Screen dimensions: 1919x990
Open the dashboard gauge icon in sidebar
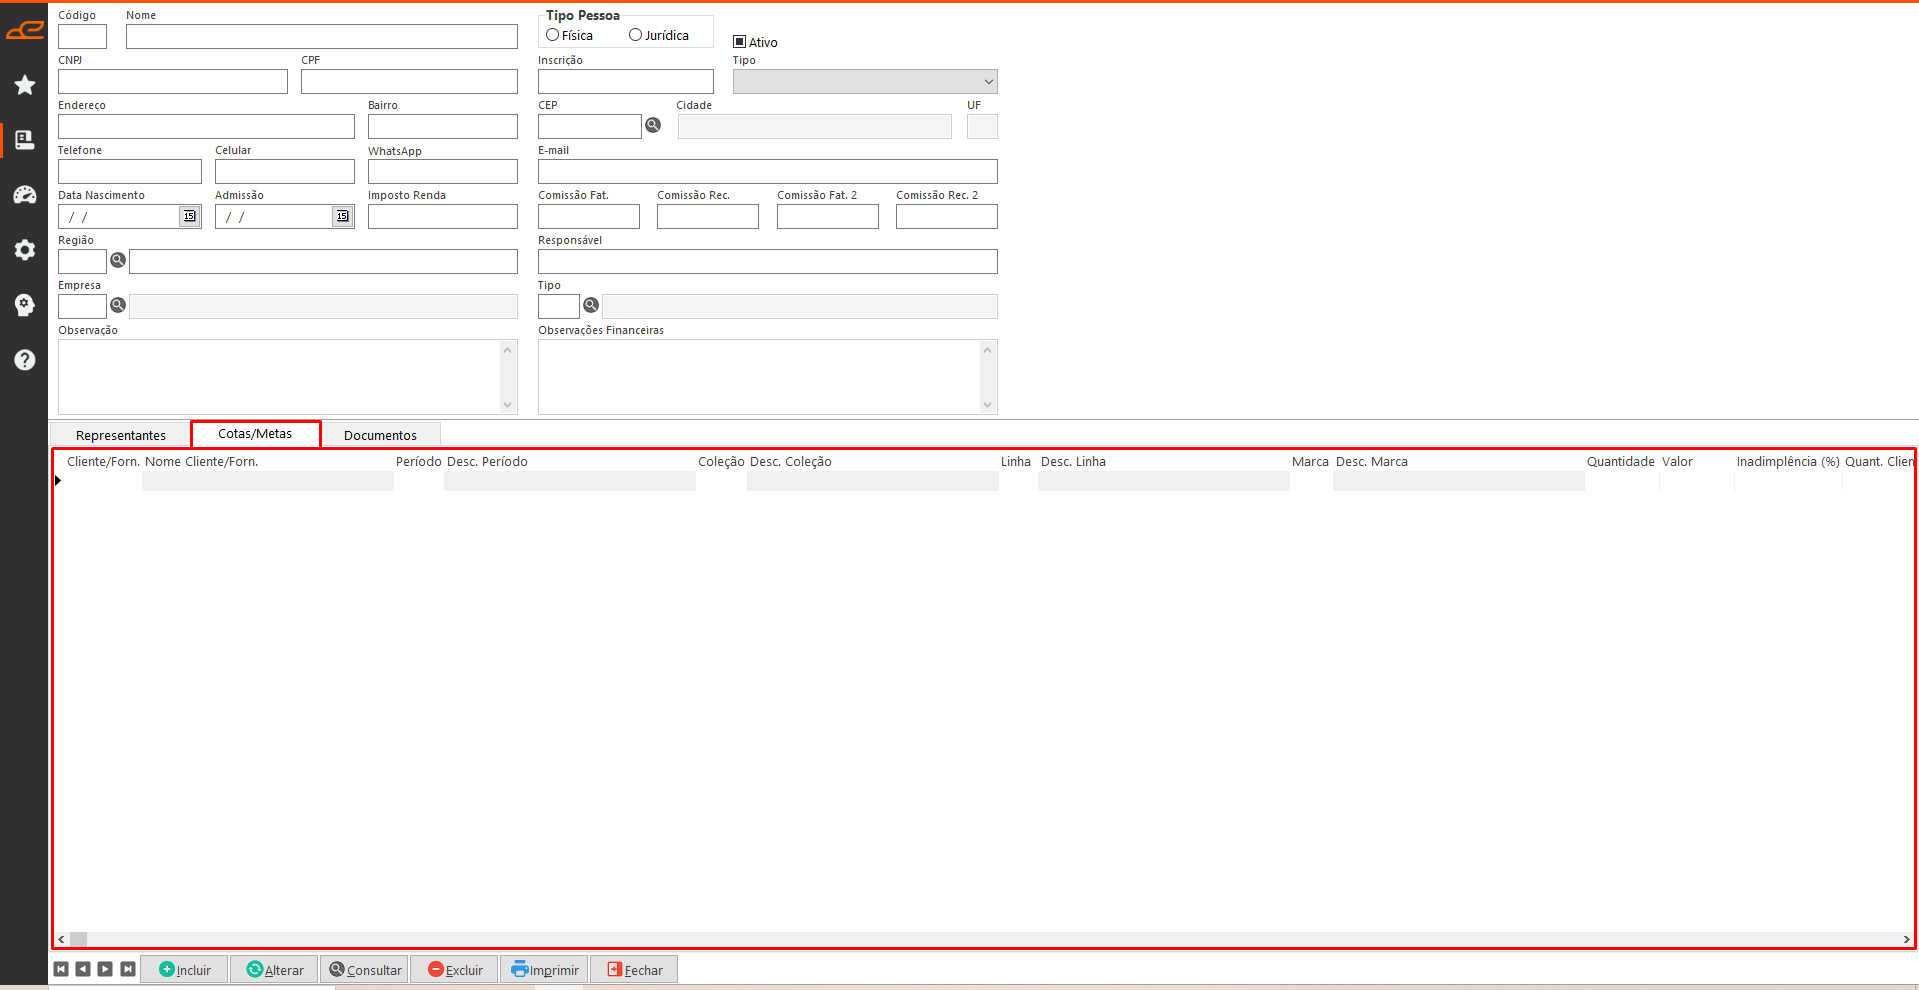coord(25,195)
